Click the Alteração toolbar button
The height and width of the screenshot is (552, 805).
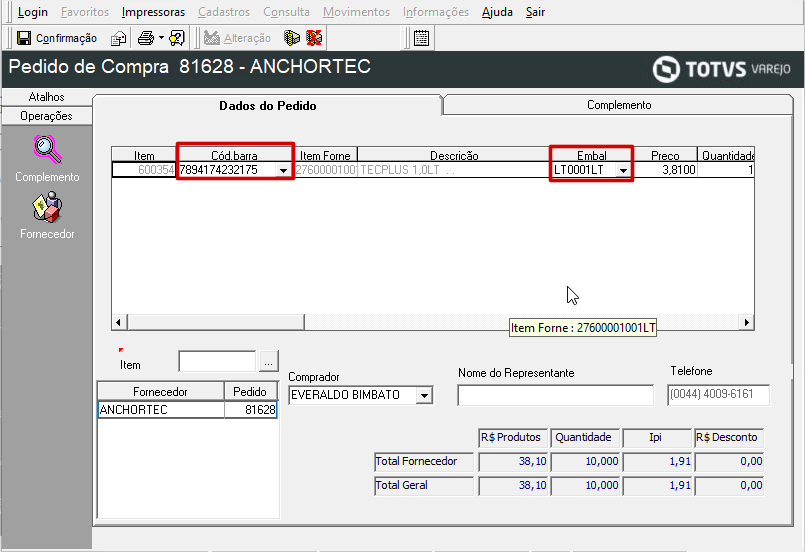click(x=237, y=38)
